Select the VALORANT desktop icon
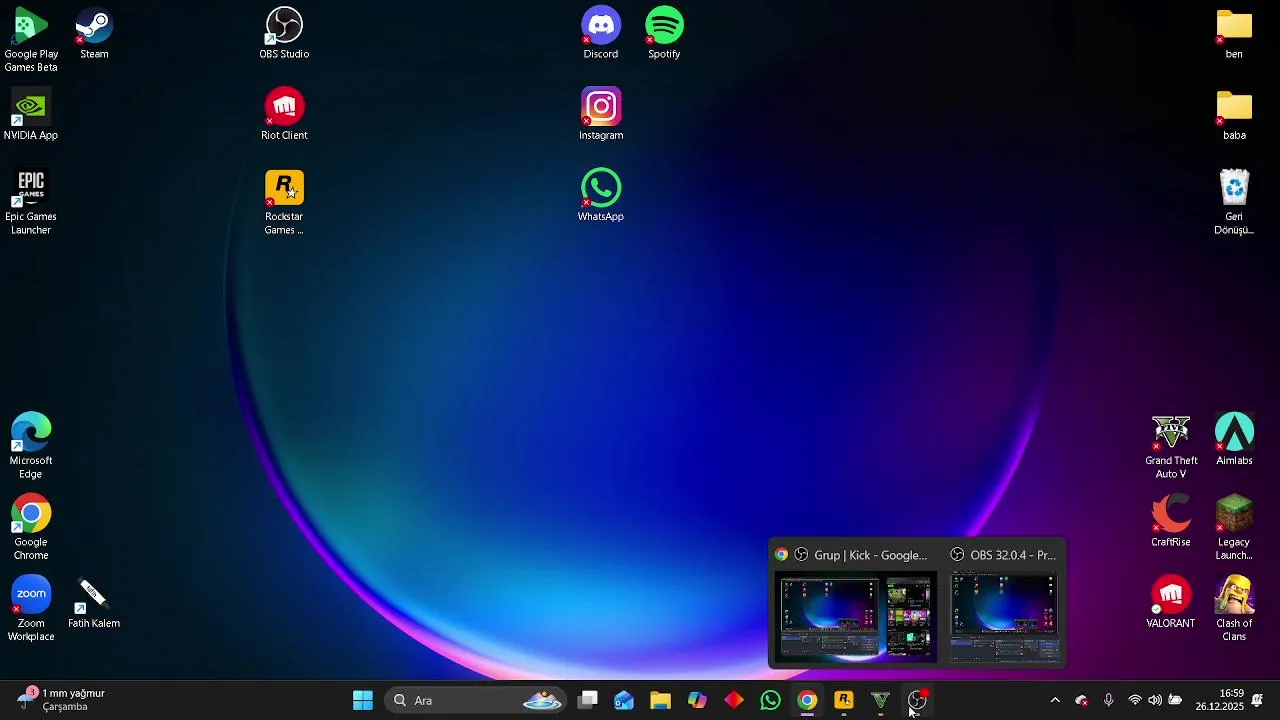This screenshot has height=720, width=1280. (1171, 603)
